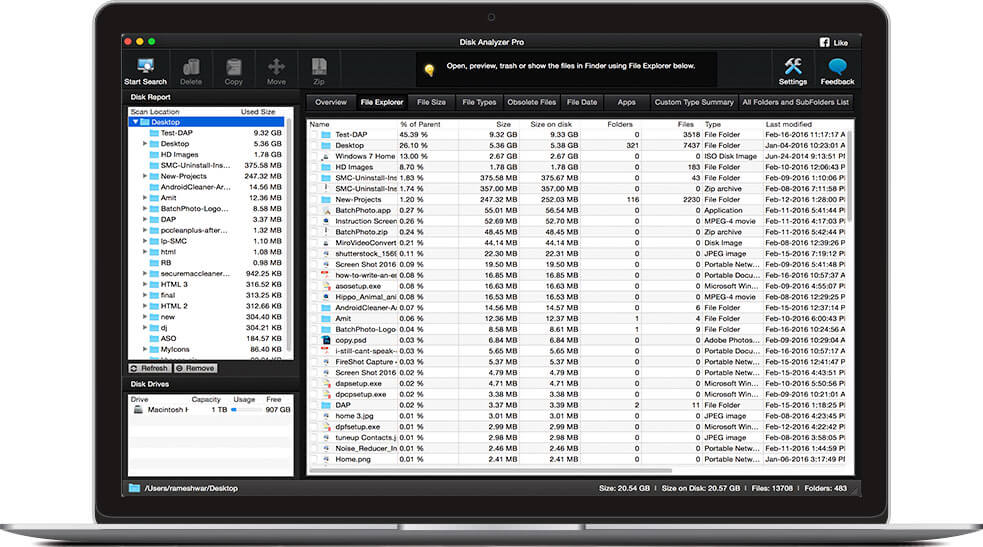
Task: Open the Feedback speech bubble
Action: click(x=838, y=66)
